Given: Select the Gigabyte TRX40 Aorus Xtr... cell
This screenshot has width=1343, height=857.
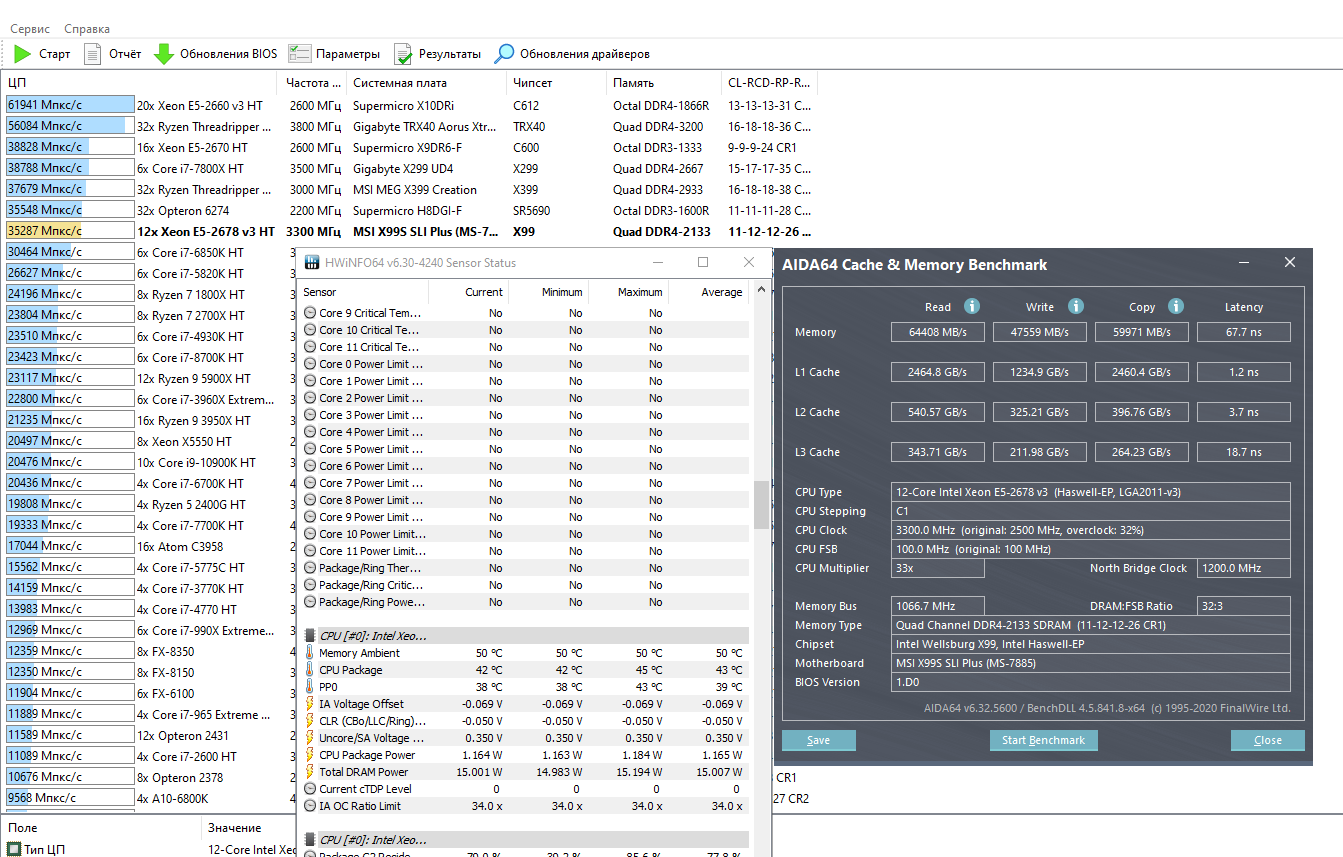Looking at the screenshot, I should 424,127.
